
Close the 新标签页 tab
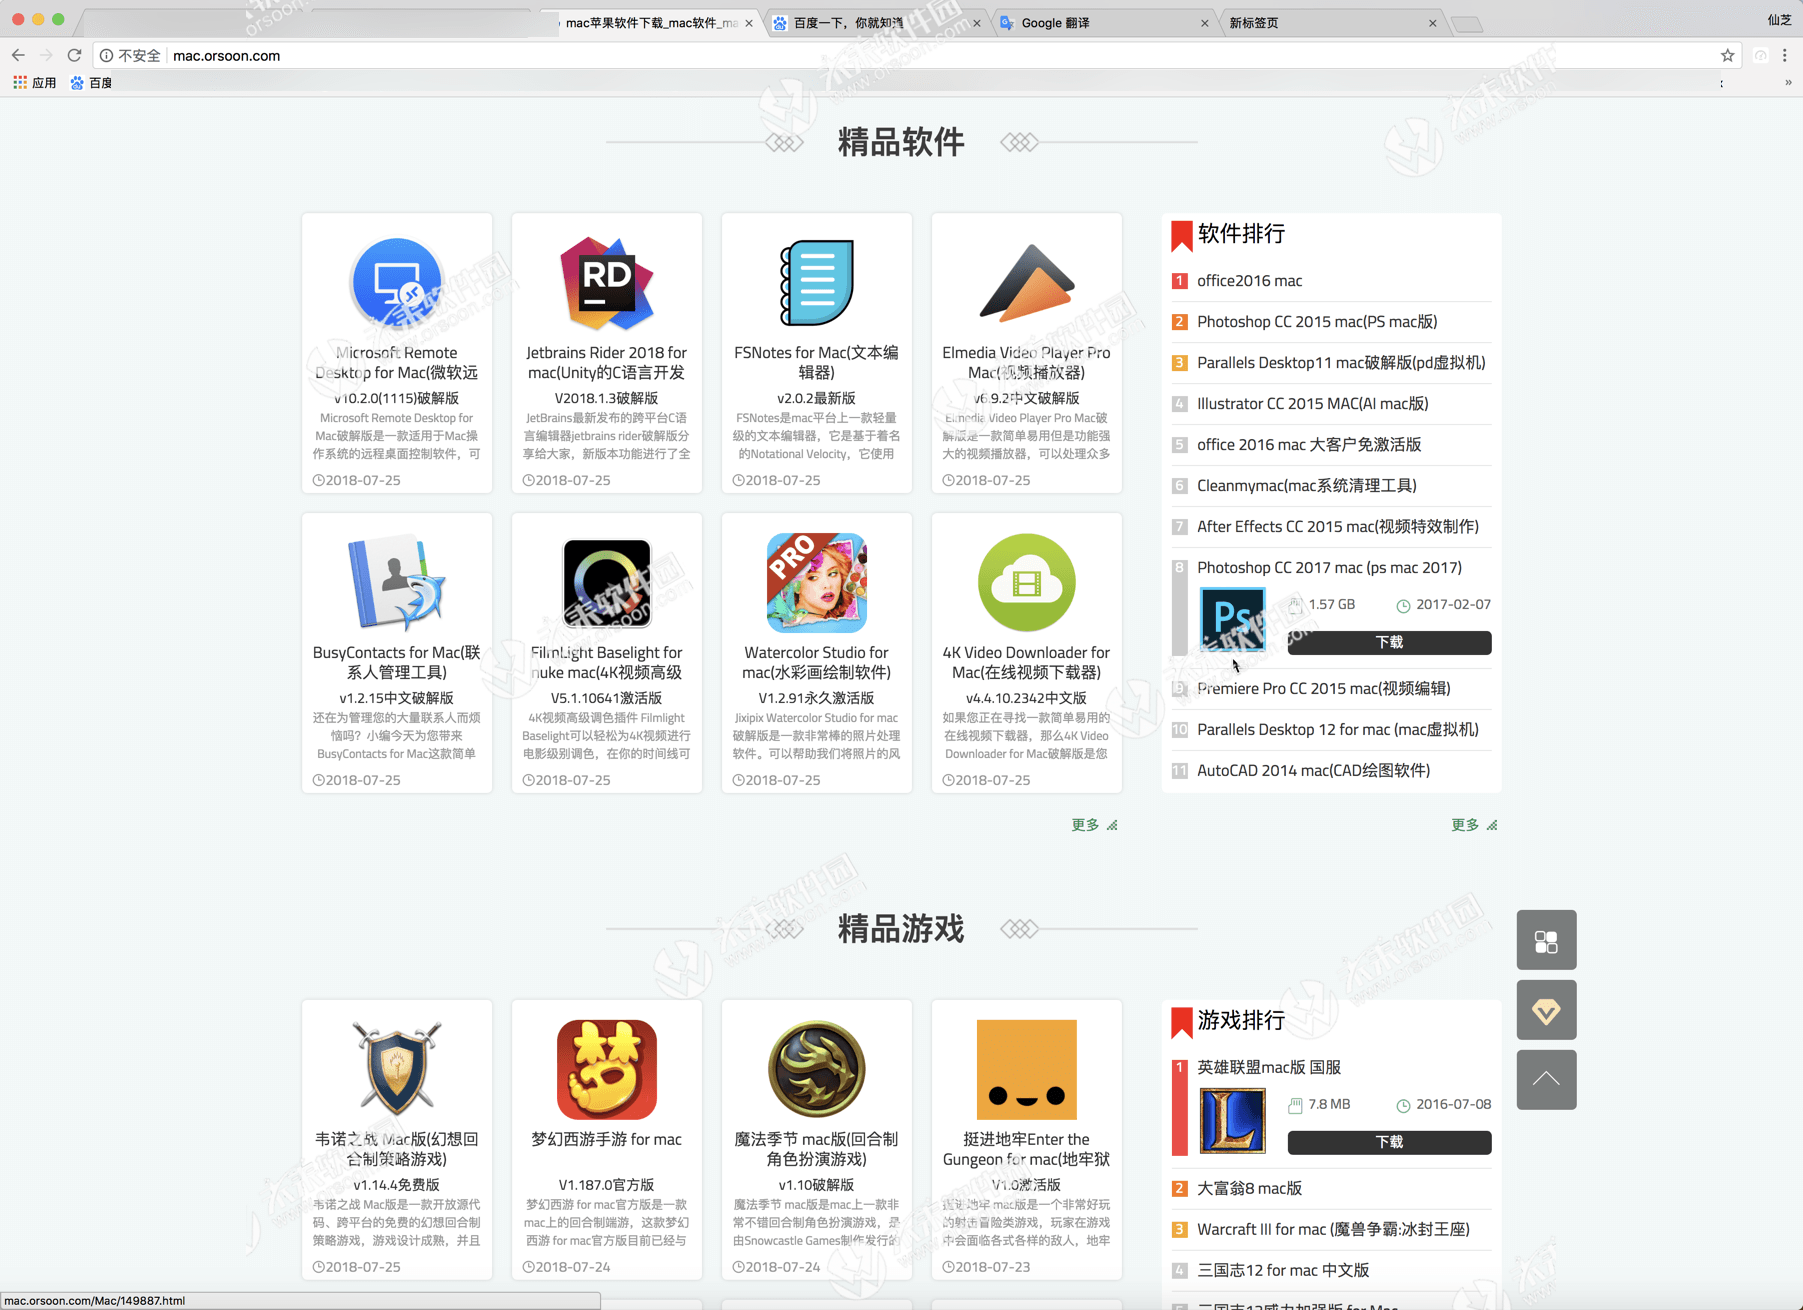tap(1432, 23)
